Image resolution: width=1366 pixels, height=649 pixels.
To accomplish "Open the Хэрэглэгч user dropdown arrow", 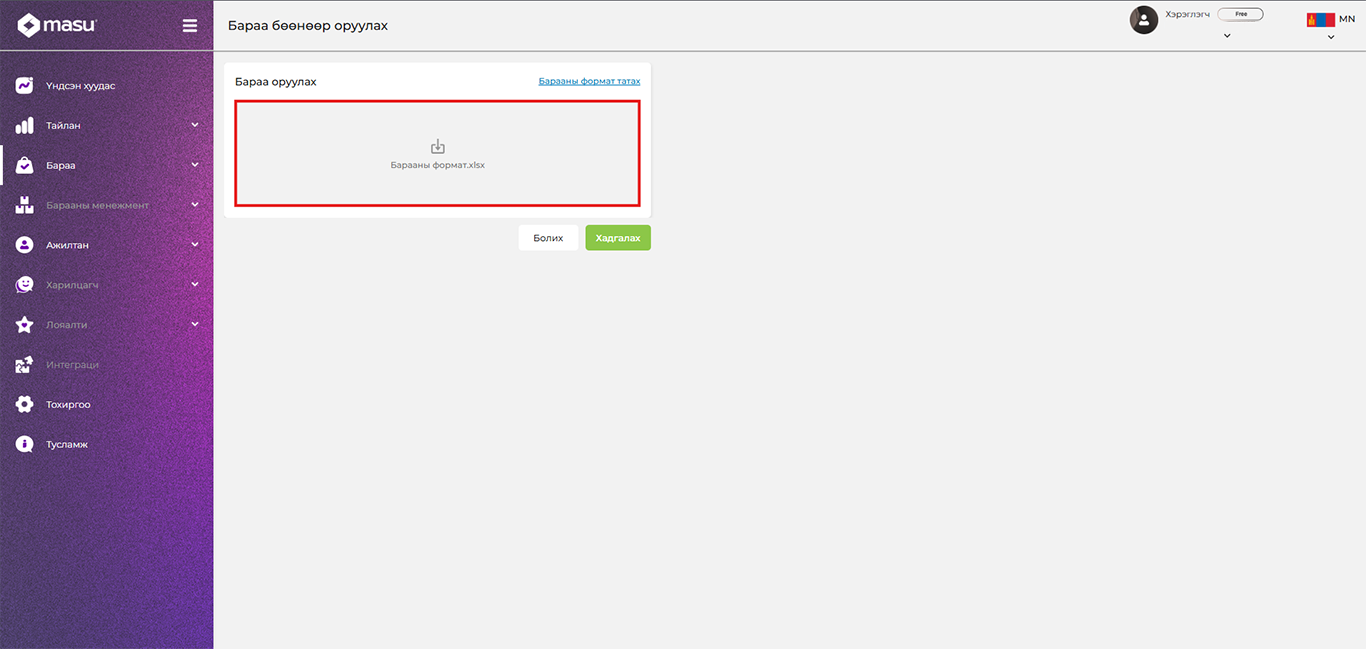I will point(1227,36).
